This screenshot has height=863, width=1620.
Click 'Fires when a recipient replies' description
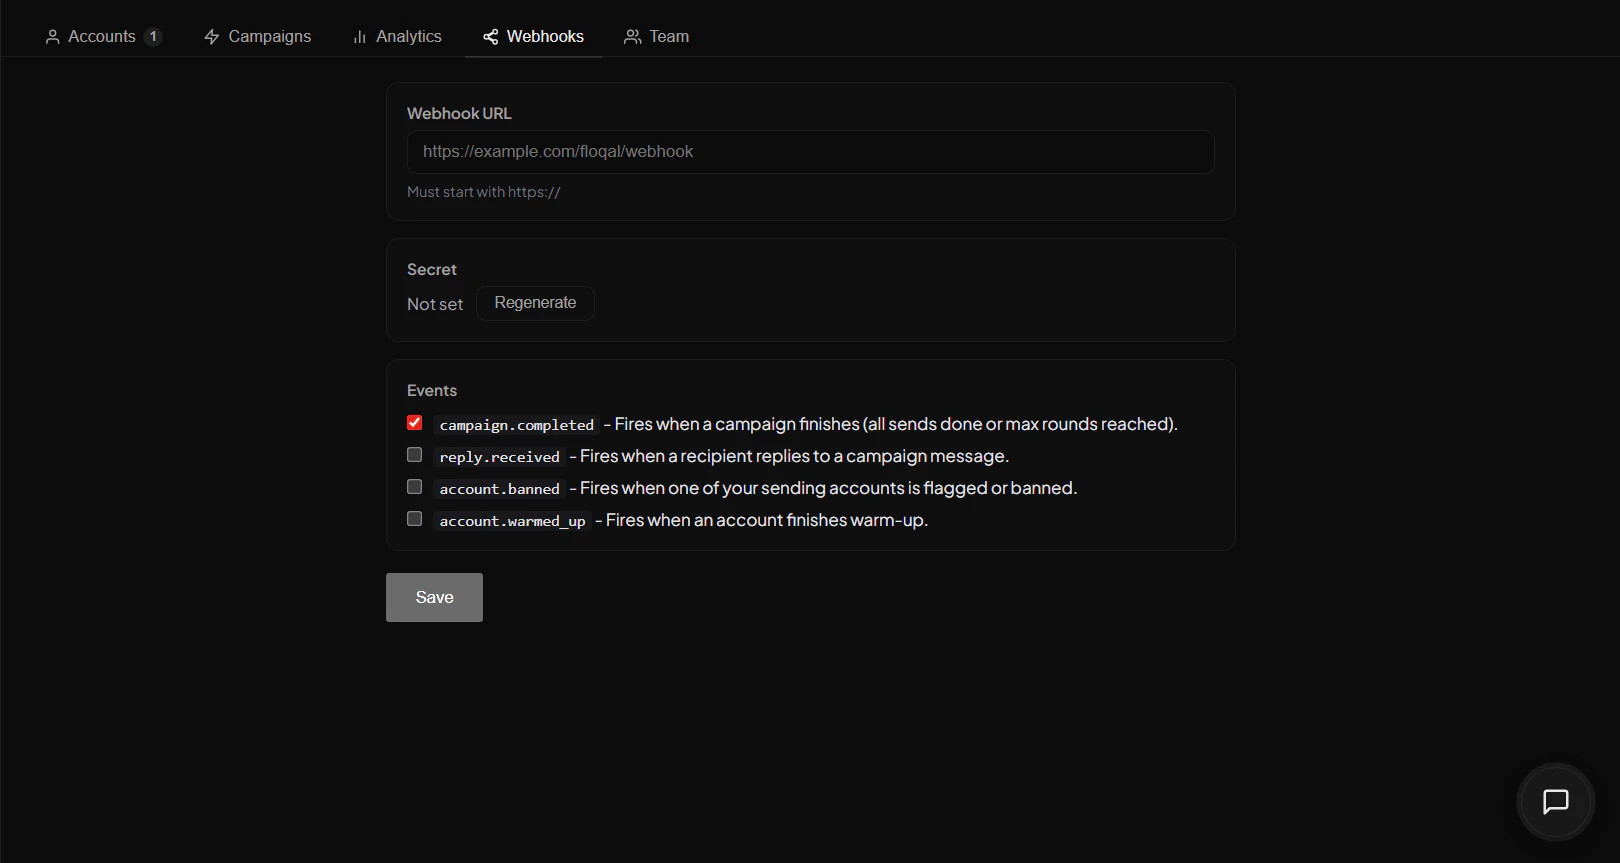coord(794,456)
